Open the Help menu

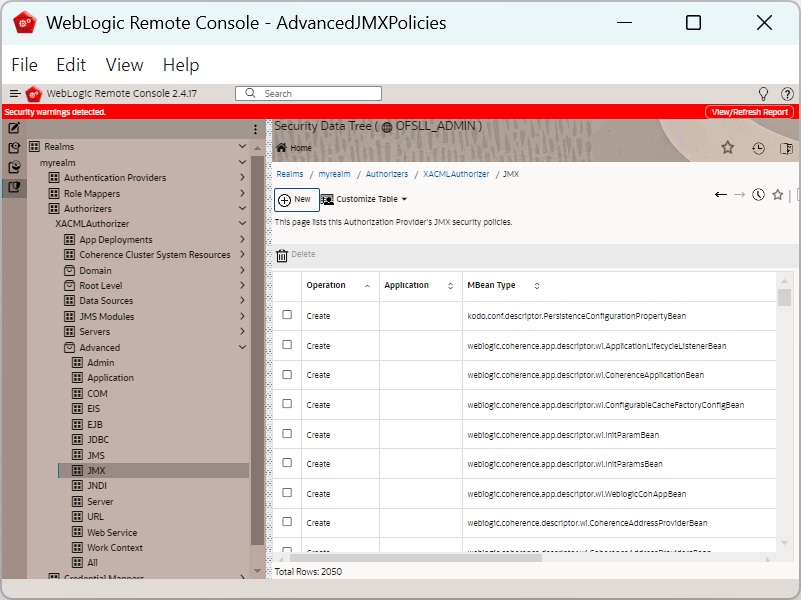[181, 65]
